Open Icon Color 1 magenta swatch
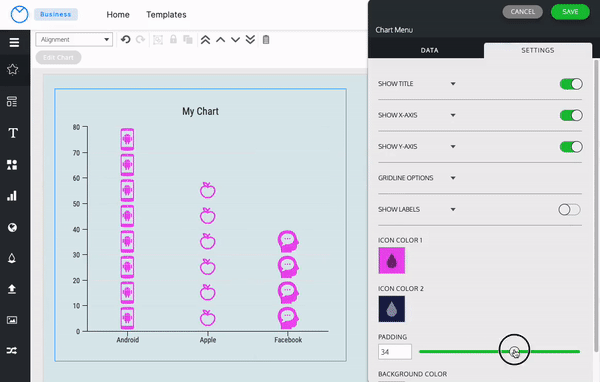 391,261
